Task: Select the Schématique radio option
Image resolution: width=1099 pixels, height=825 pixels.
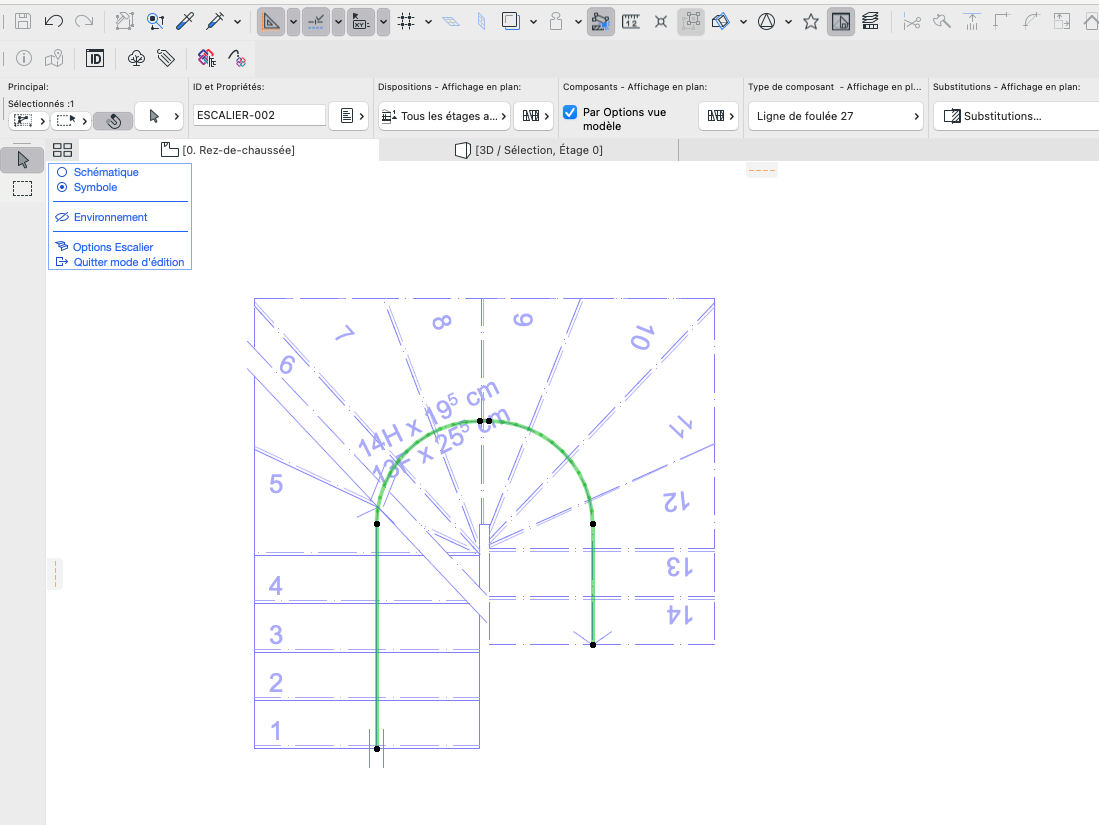Action: coord(97,172)
